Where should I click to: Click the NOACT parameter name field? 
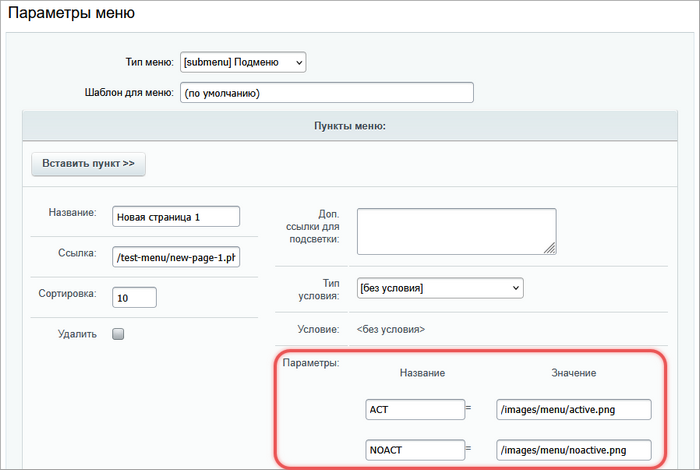(414, 450)
